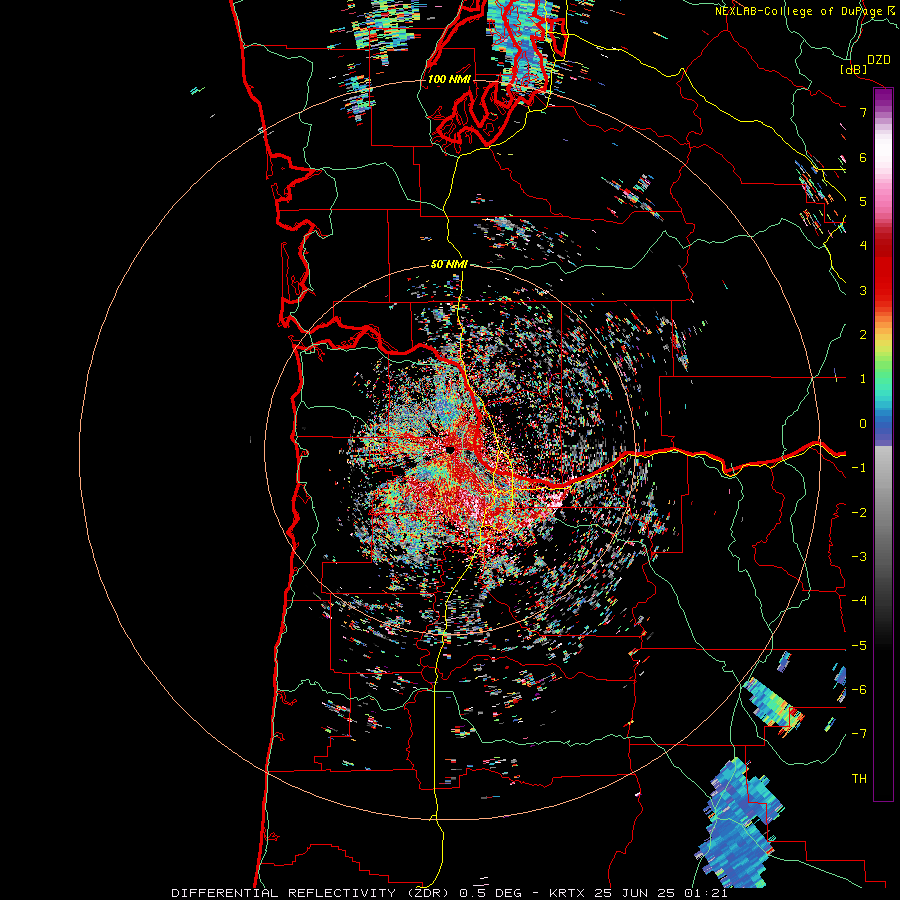900x900 pixels.
Task: Click the -5 label on color scale
Action: point(859,646)
